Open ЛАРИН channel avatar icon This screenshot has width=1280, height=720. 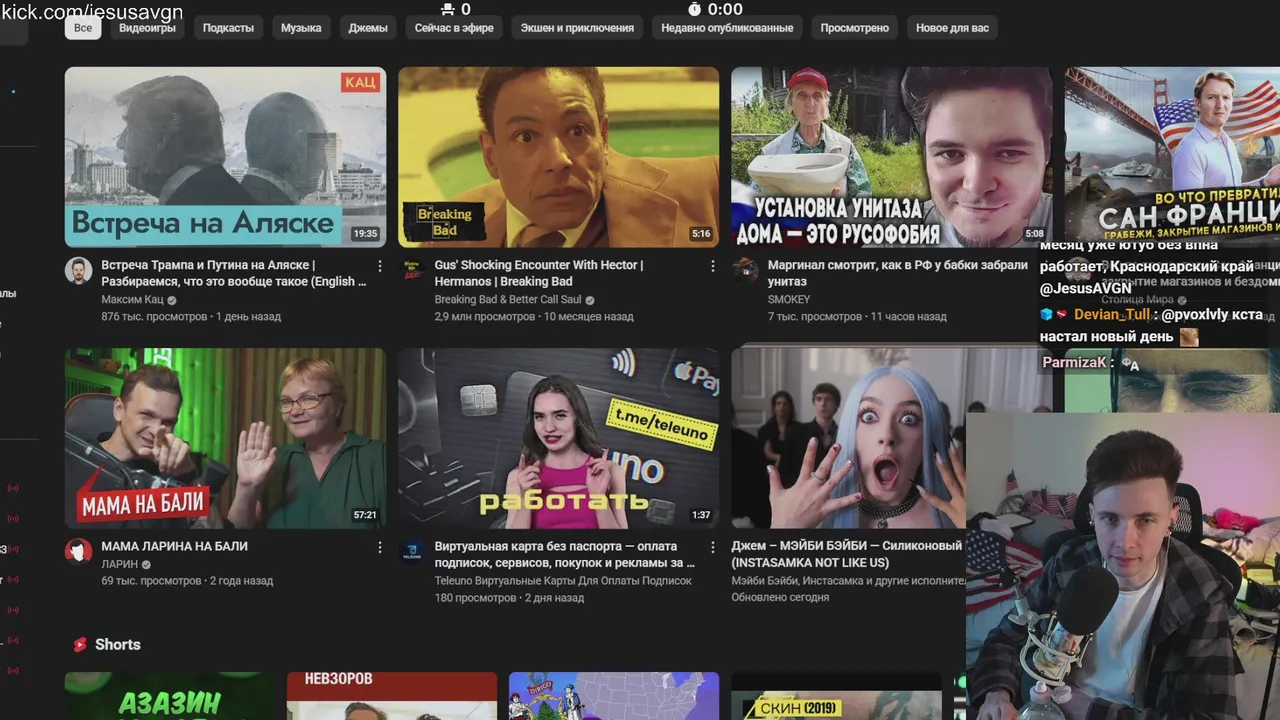pyautogui.click(x=79, y=551)
